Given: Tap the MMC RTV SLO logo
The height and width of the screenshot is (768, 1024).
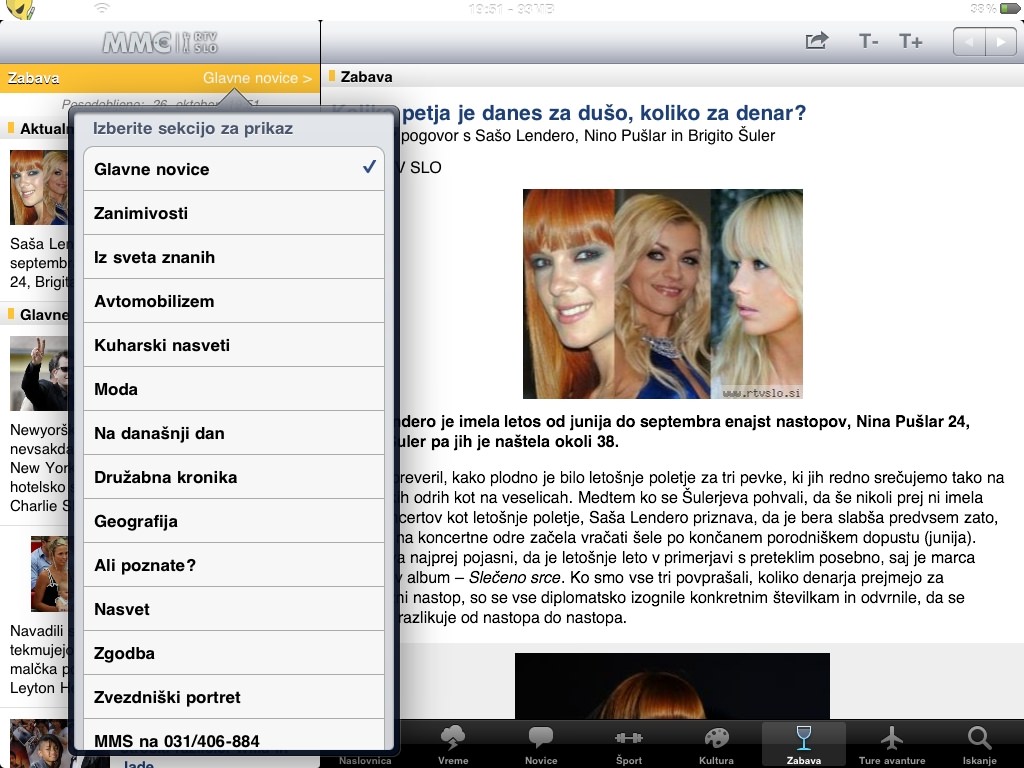Looking at the screenshot, I should 160,42.
